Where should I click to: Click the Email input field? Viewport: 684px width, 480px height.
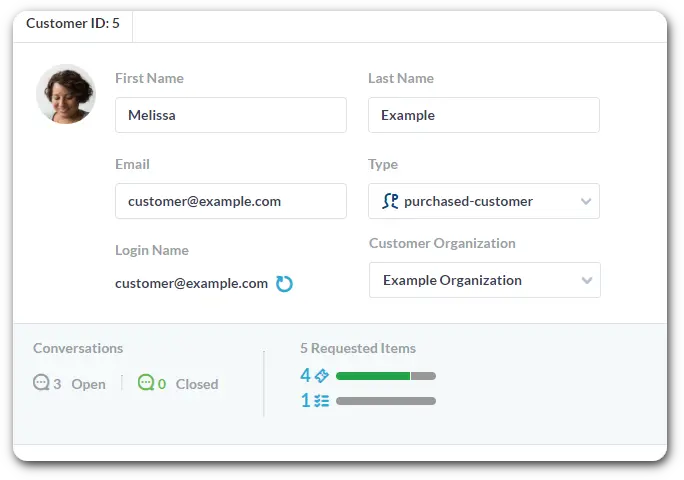coord(230,201)
